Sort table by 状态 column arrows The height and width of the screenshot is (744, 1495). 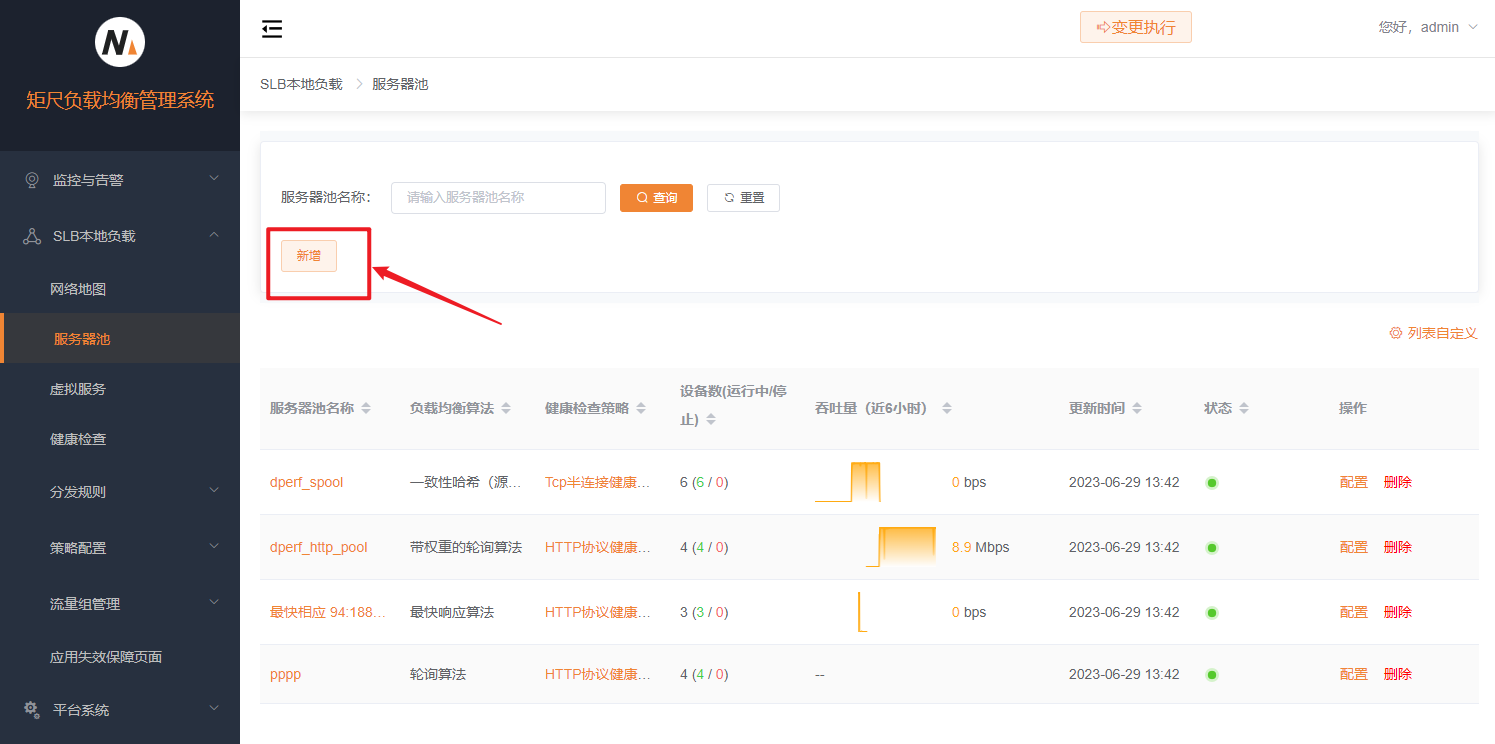1244,409
